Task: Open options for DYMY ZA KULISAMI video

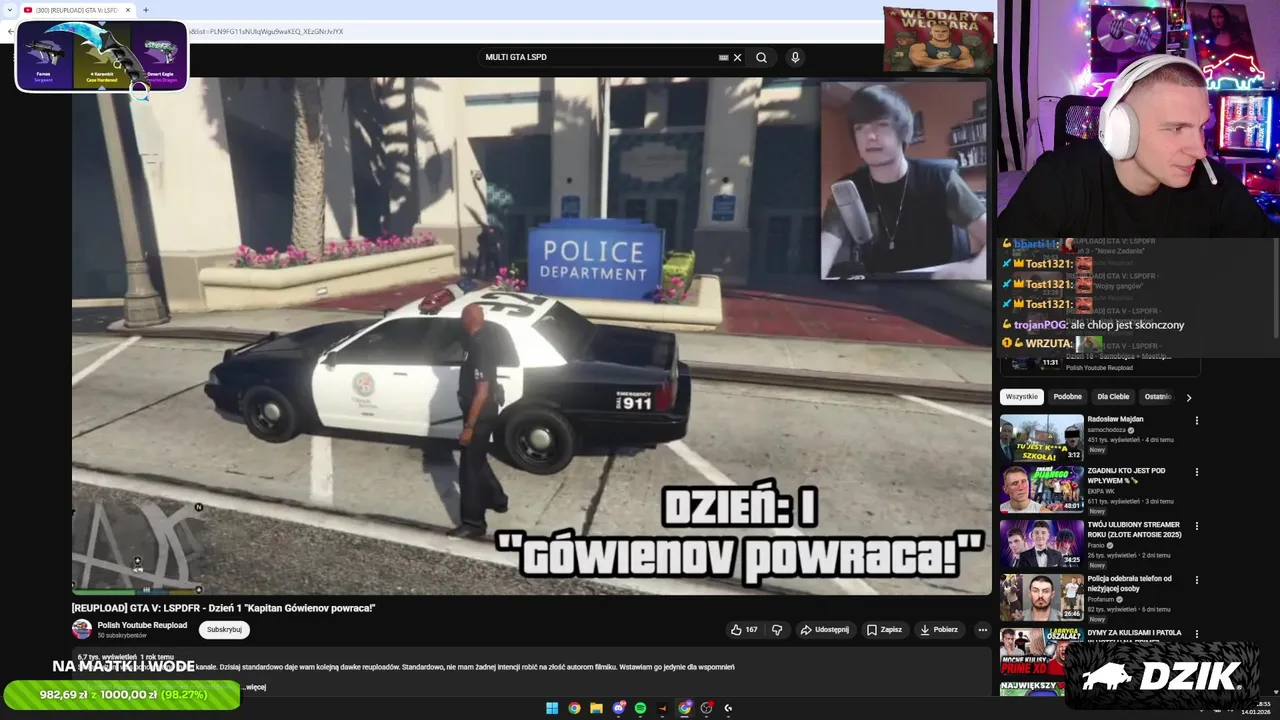Action: pyautogui.click(x=1196, y=634)
